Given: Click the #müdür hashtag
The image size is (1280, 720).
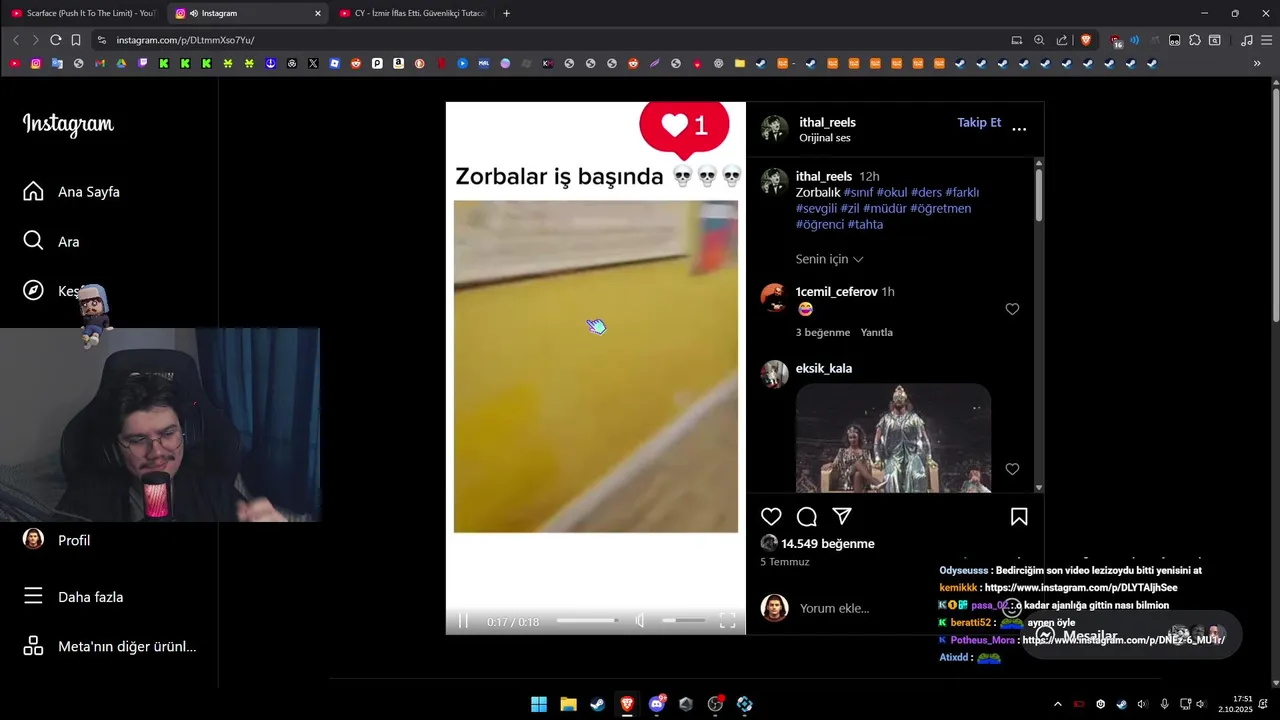Looking at the screenshot, I should click(884, 208).
